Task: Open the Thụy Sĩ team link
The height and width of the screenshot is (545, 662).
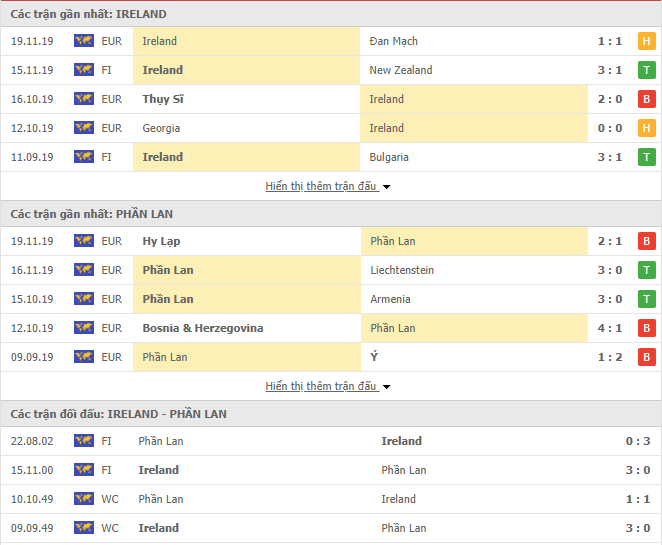Action: click(x=163, y=99)
